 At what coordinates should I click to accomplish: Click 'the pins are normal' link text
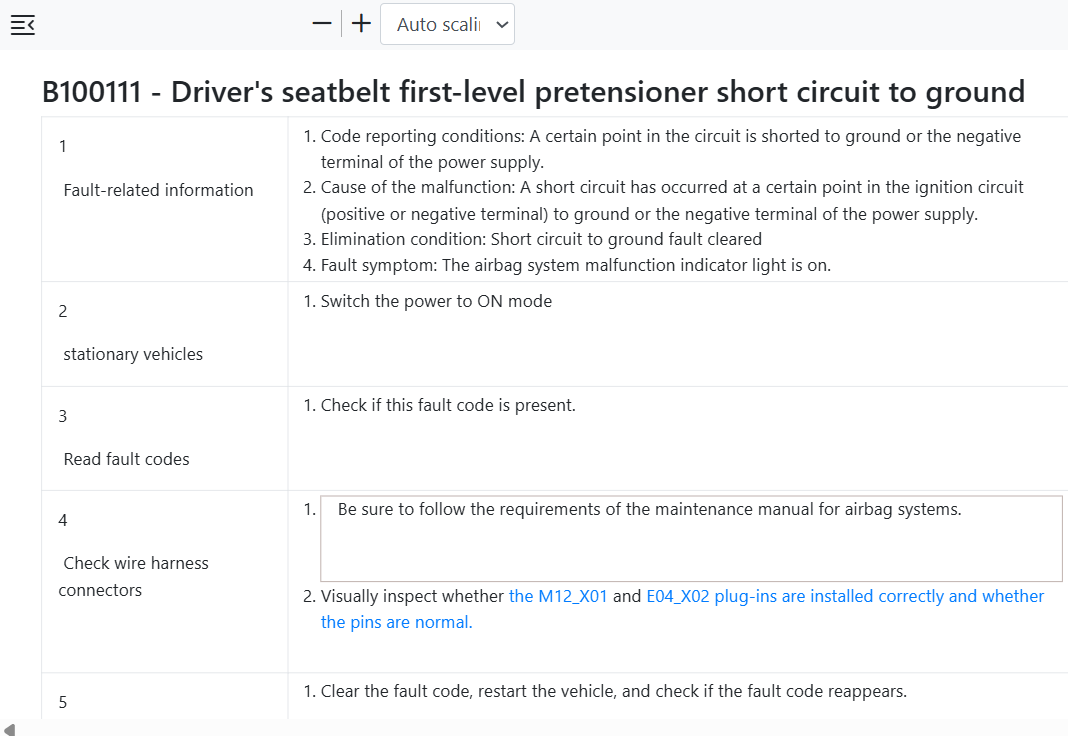point(396,622)
